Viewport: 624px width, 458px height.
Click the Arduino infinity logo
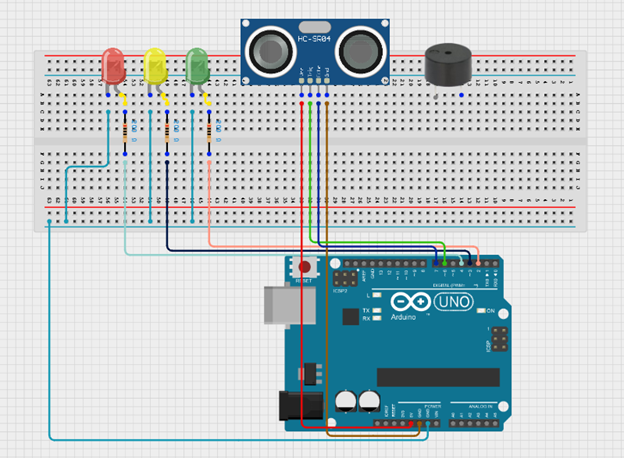pyautogui.click(x=410, y=302)
